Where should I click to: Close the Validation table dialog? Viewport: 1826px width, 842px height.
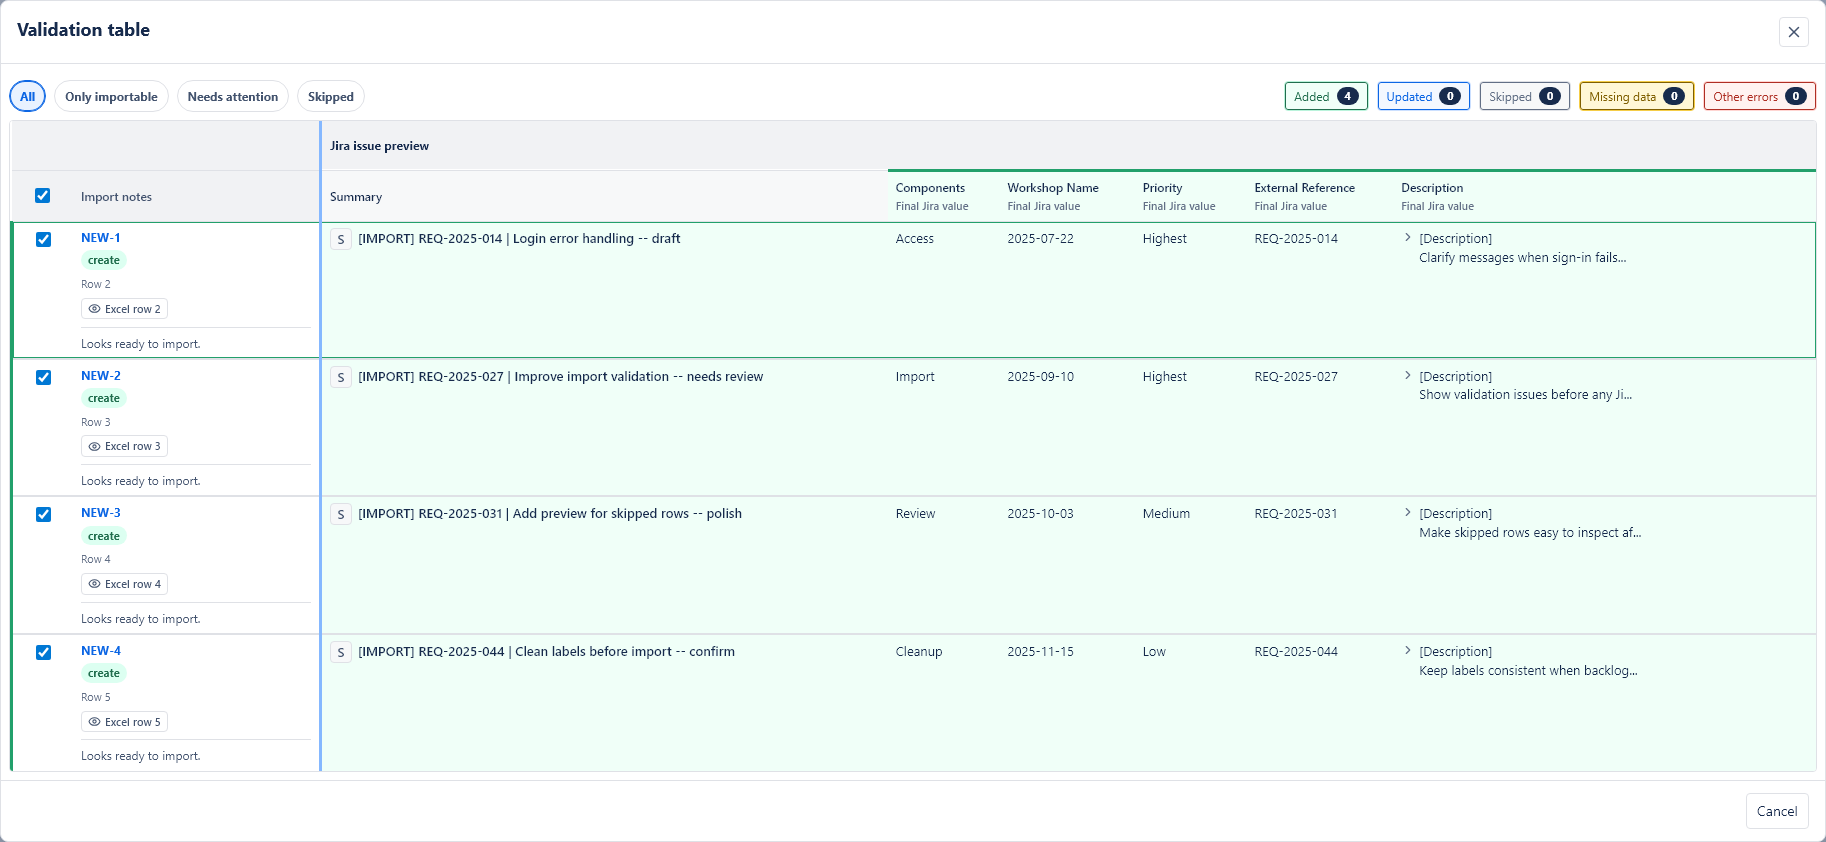coord(1793,32)
